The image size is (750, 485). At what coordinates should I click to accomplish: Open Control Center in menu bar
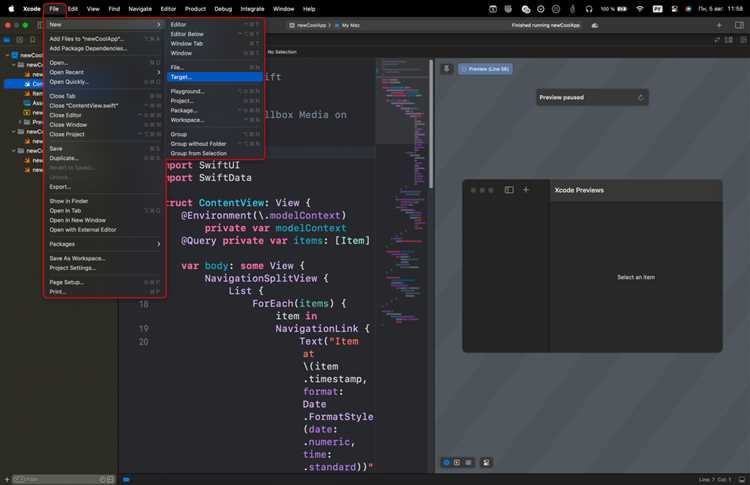[x=674, y=9]
